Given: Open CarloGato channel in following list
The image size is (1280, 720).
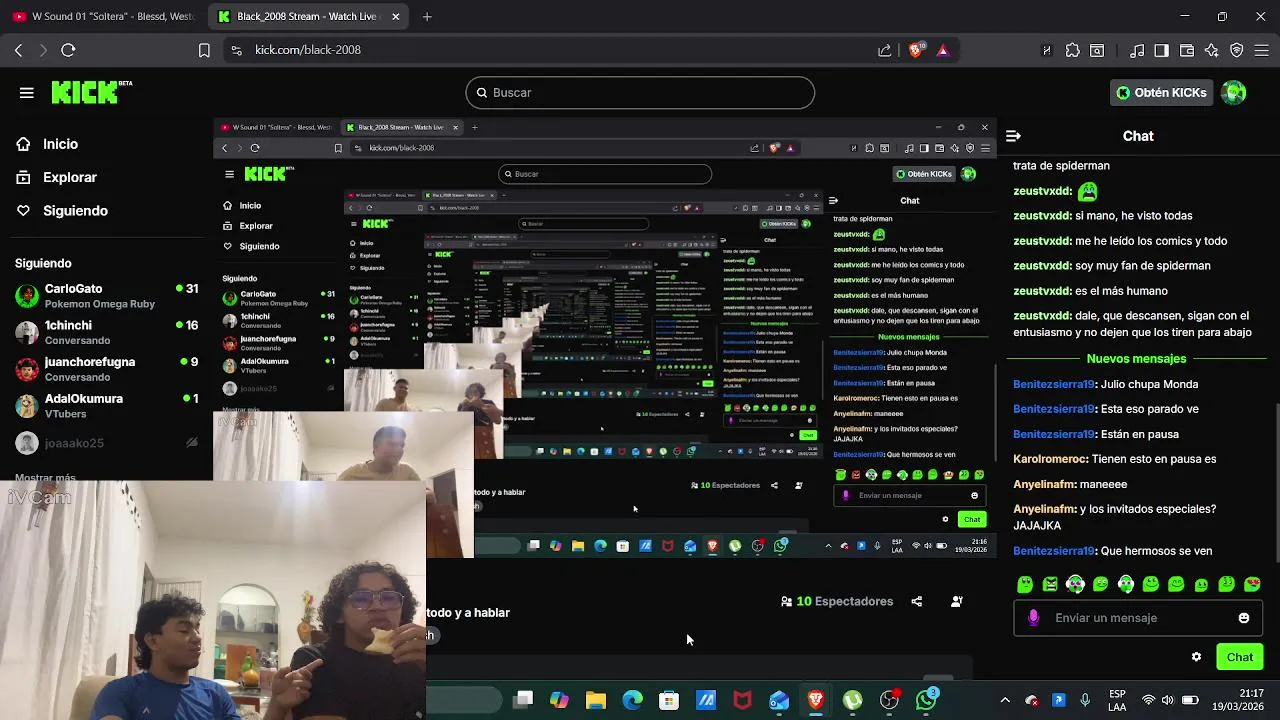Looking at the screenshot, I should click(106, 296).
